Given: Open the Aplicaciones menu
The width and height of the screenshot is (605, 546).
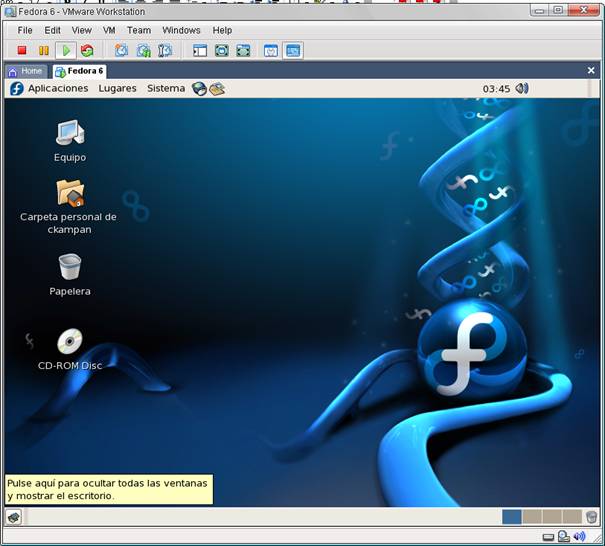Looking at the screenshot, I should pyautogui.click(x=58, y=88).
